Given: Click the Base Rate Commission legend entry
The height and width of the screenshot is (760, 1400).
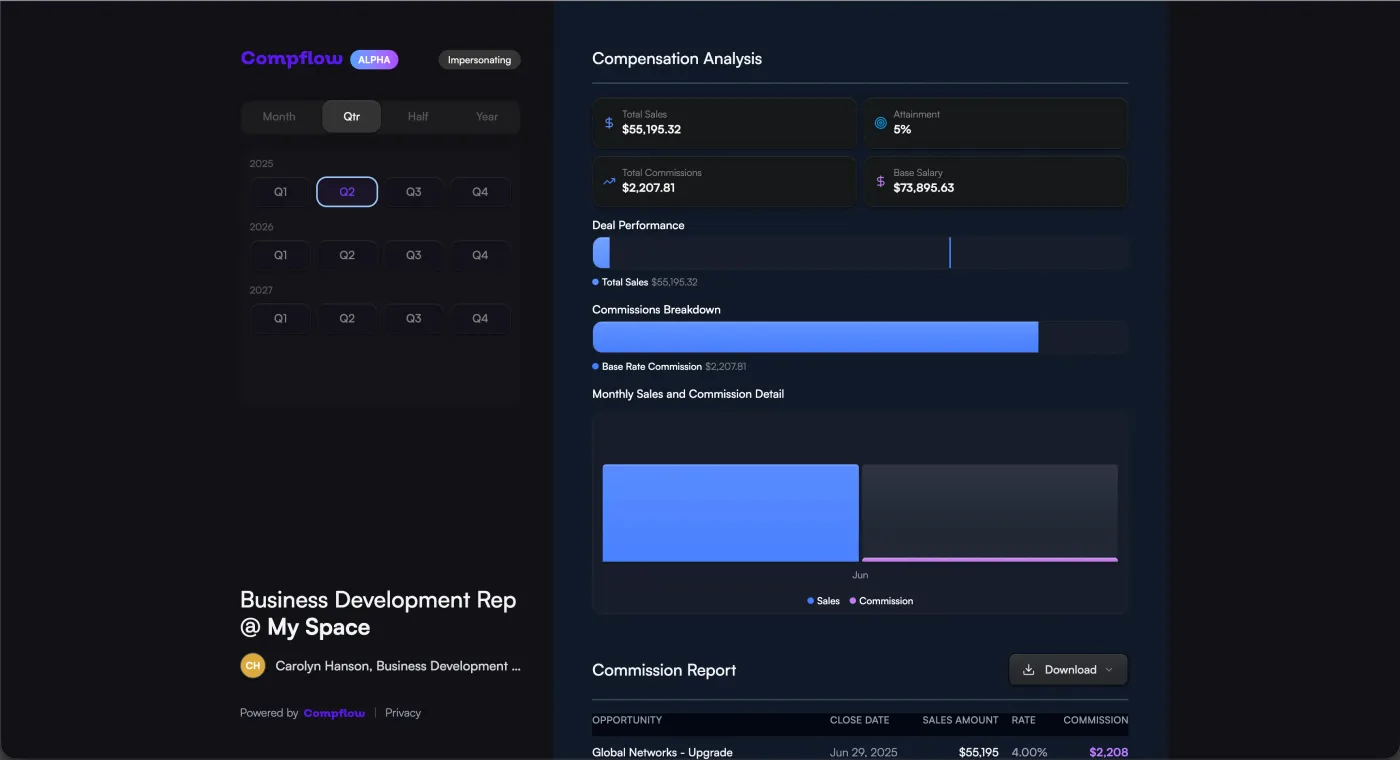Looking at the screenshot, I should tap(669, 367).
